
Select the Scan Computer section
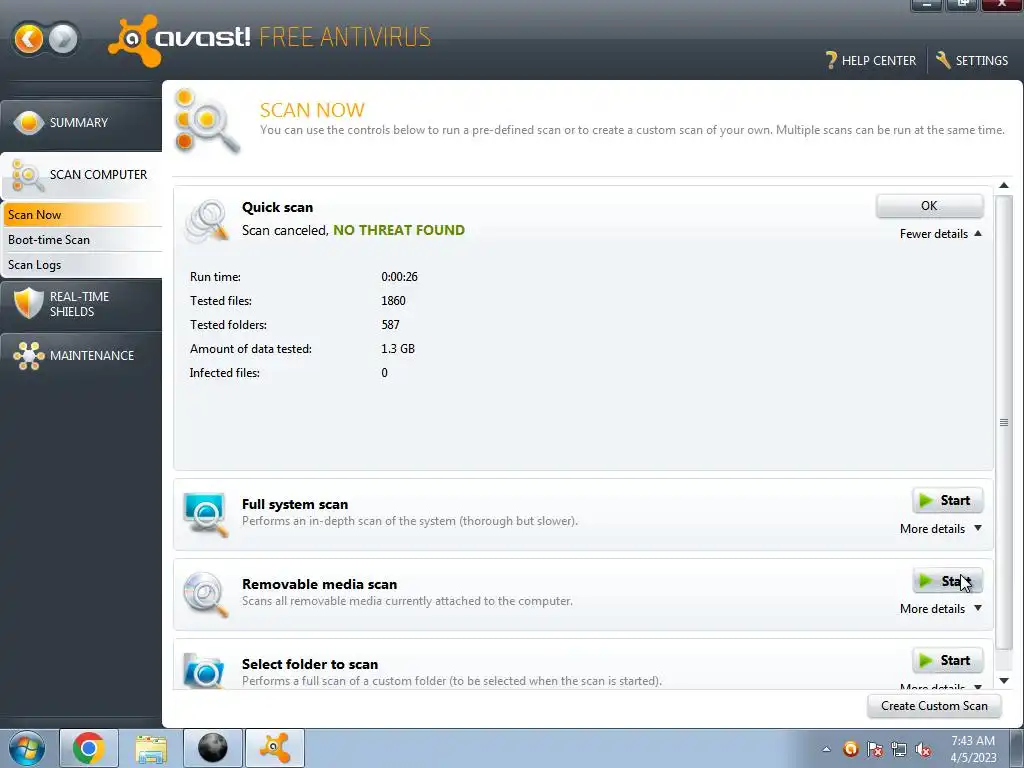pyautogui.click(x=81, y=175)
